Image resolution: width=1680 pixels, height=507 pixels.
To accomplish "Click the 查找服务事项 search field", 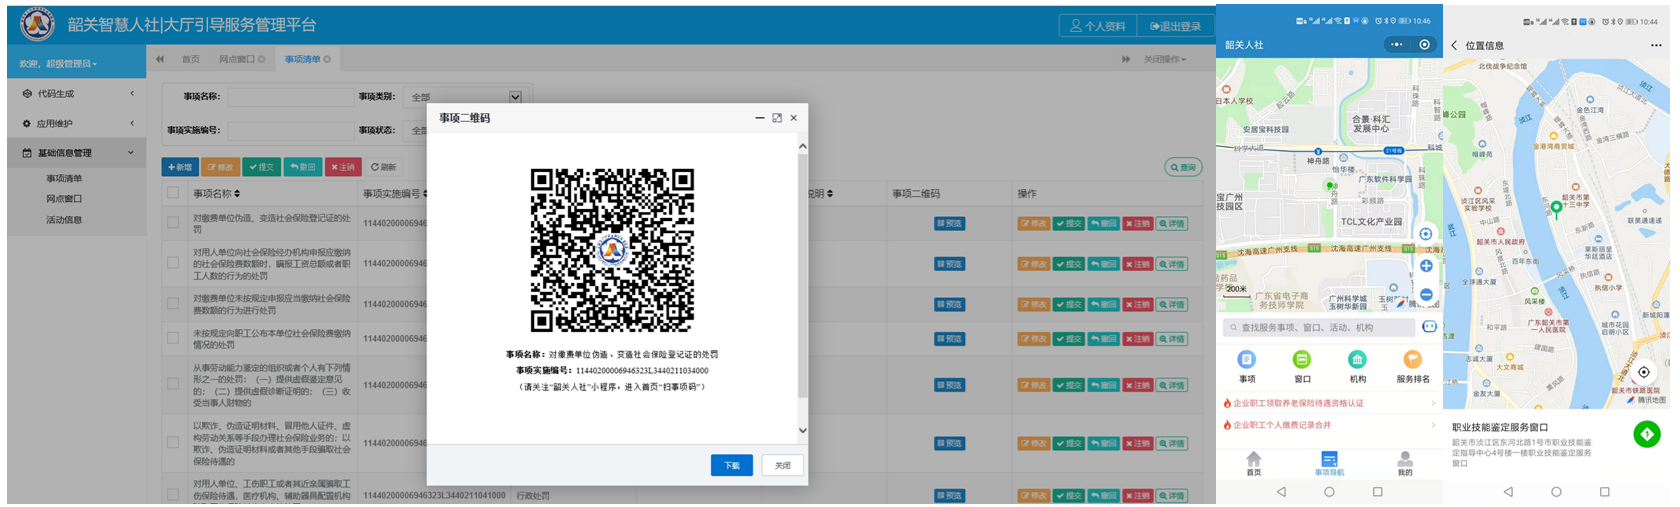I will (1318, 327).
